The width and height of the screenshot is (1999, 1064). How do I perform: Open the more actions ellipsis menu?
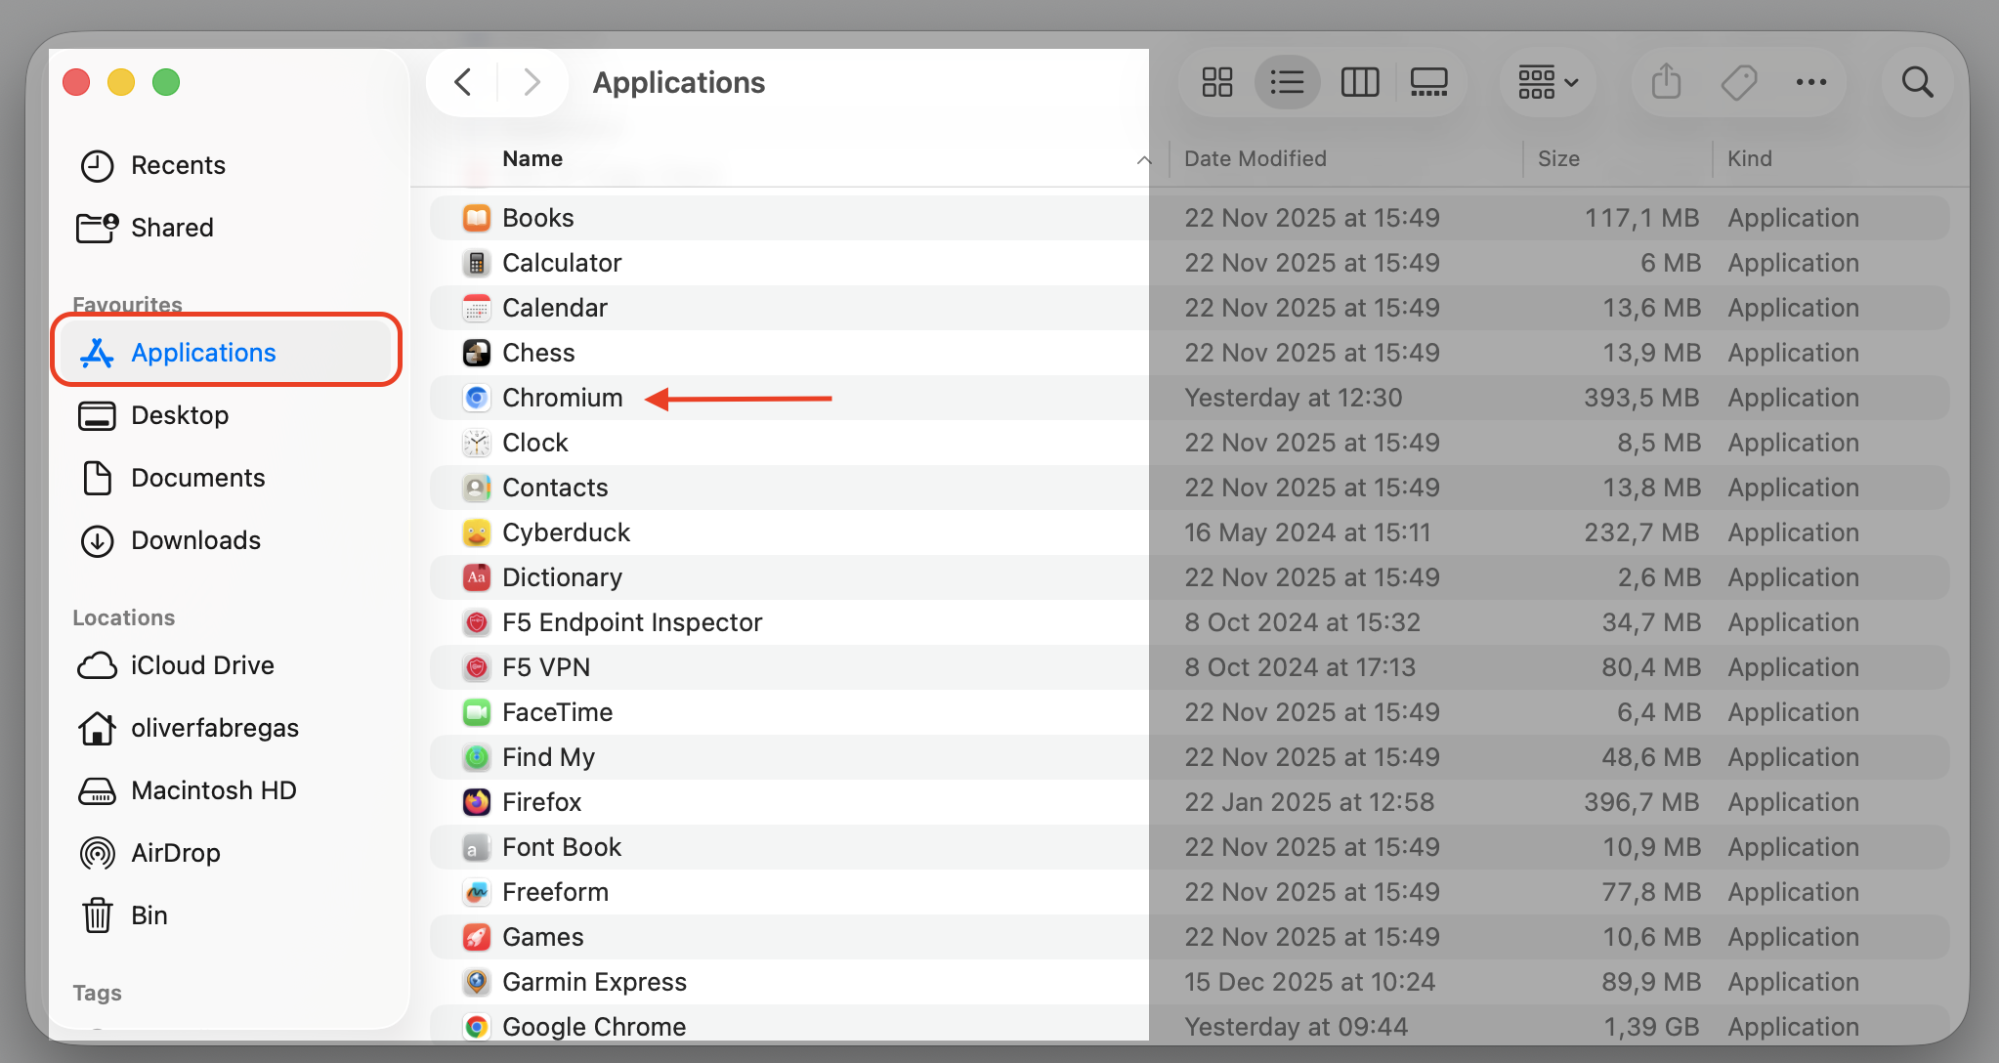point(1811,82)
